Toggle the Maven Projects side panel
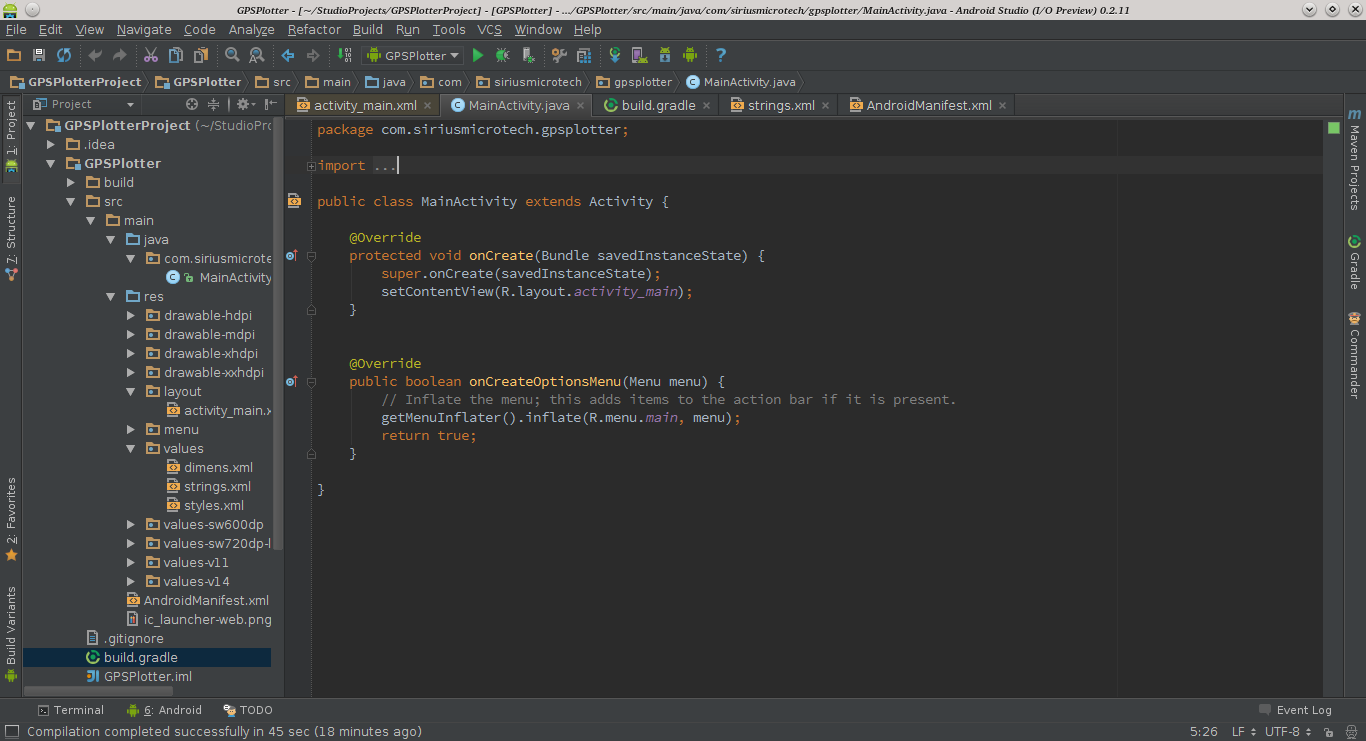The height and width of the screenshot is (741, 1366). [1354, 159]
